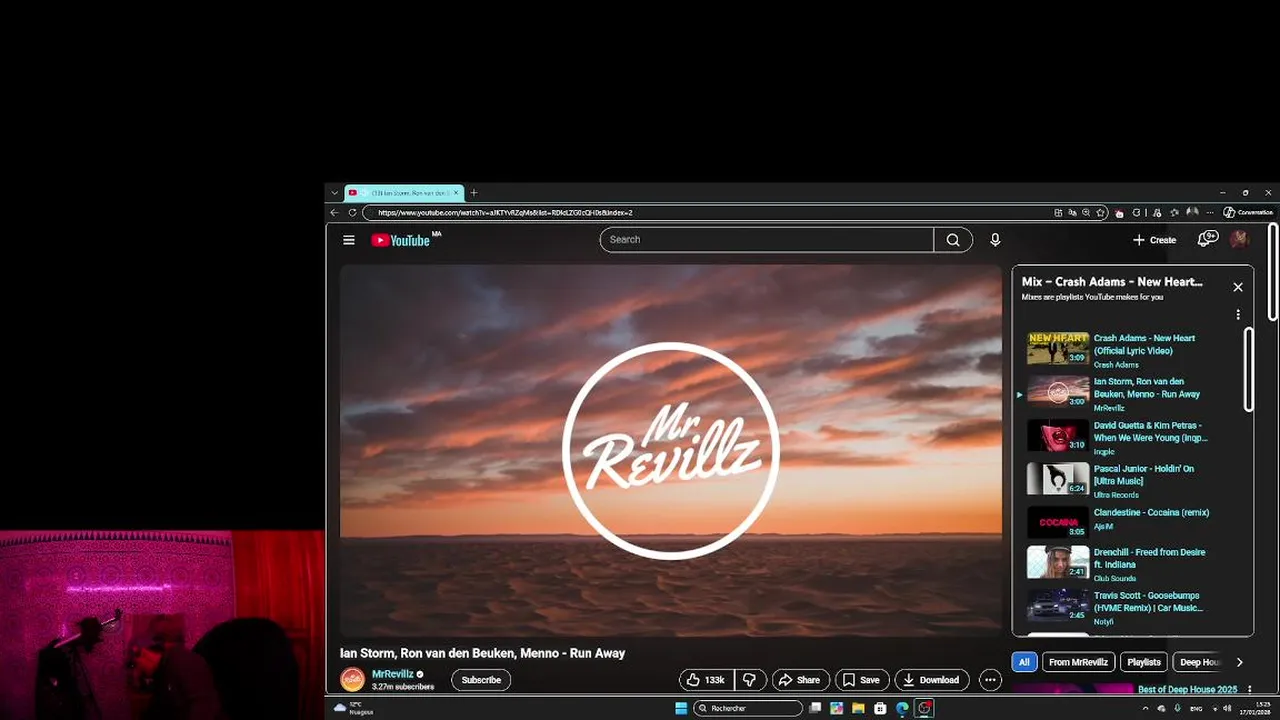Click the zoom magnifier in address bar

coord(1086,212)
